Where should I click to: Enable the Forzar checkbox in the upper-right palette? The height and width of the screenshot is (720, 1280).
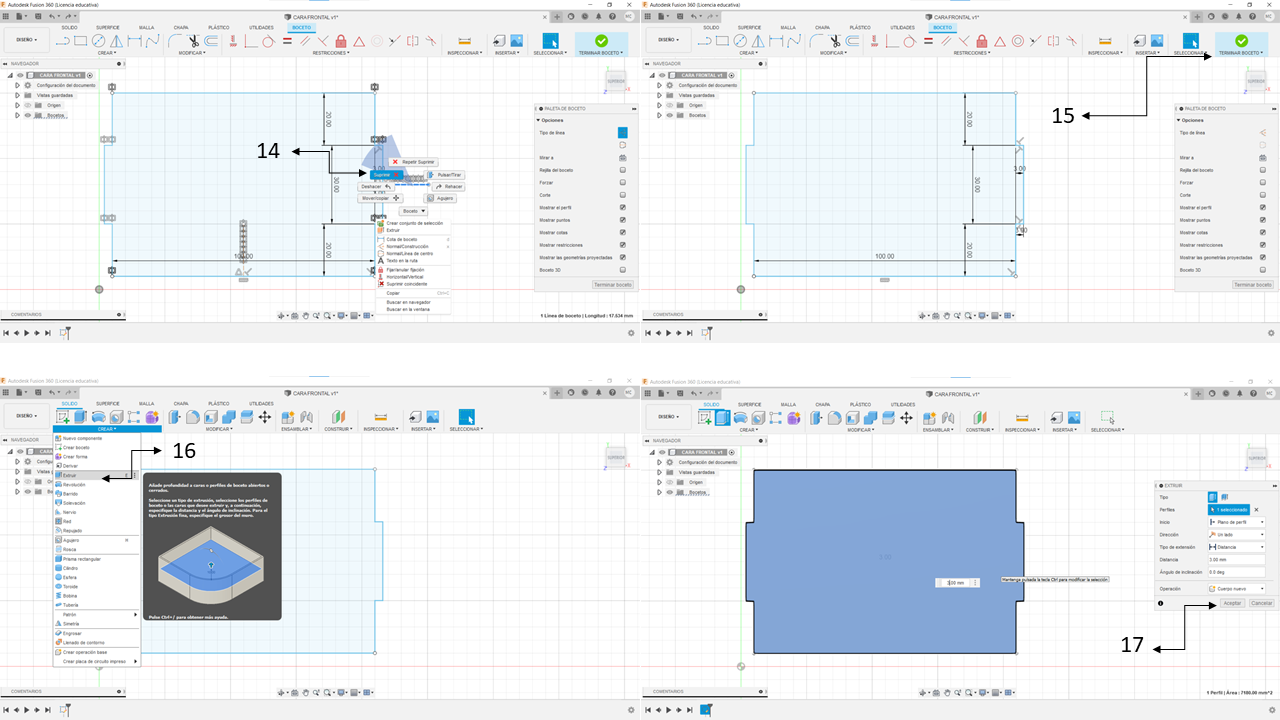coord(1262,182)
